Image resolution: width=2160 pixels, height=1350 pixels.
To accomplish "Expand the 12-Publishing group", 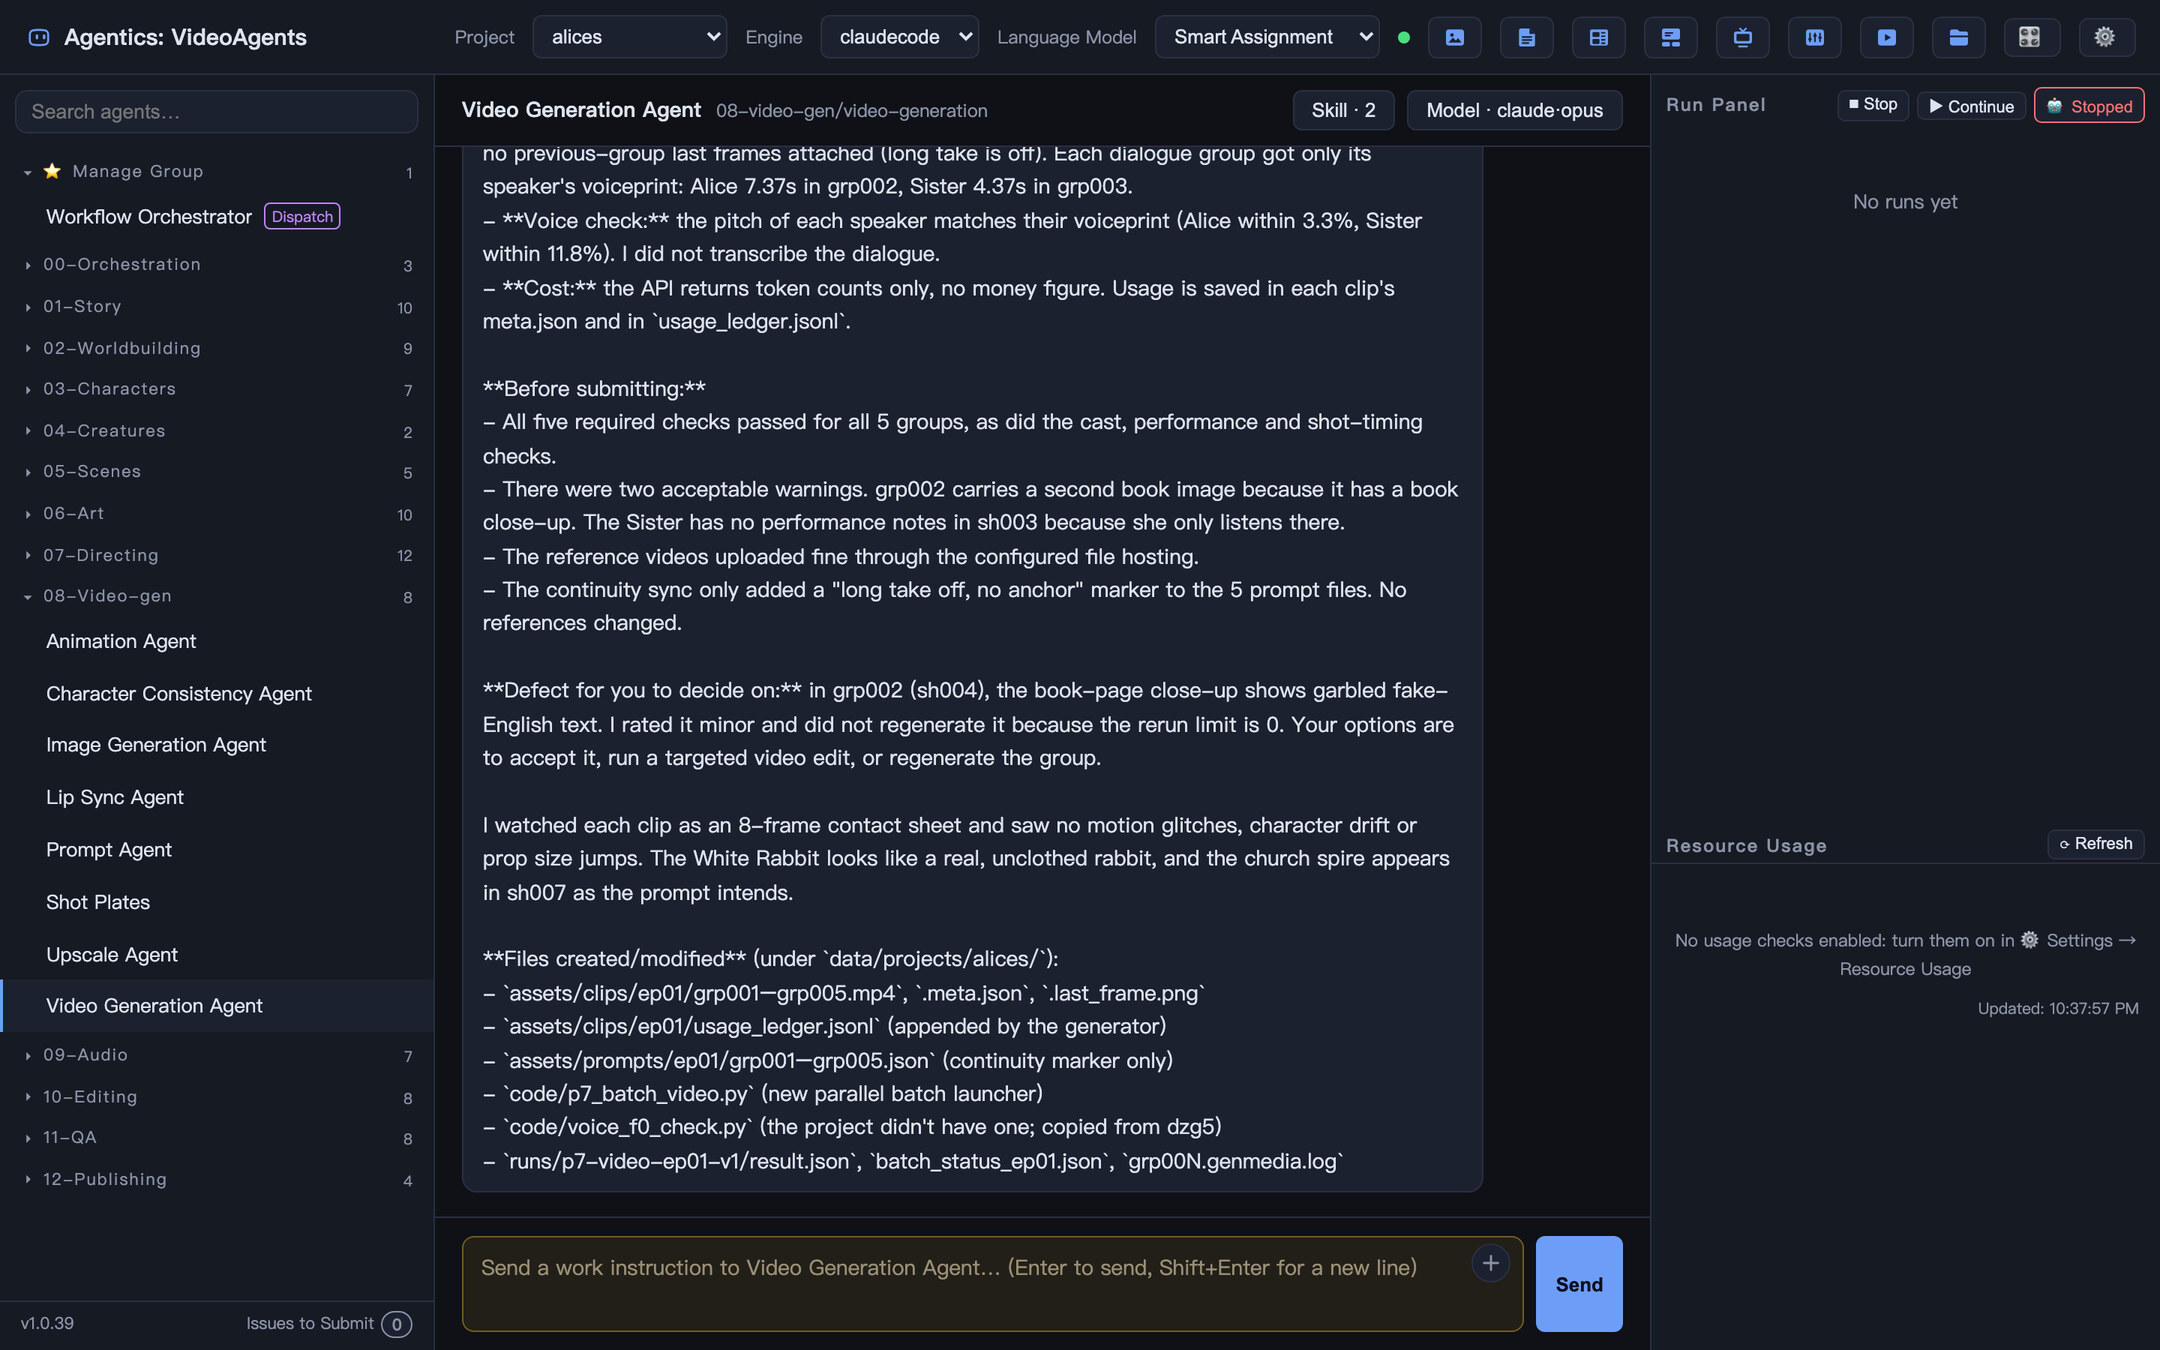I will click(217, 1179).
